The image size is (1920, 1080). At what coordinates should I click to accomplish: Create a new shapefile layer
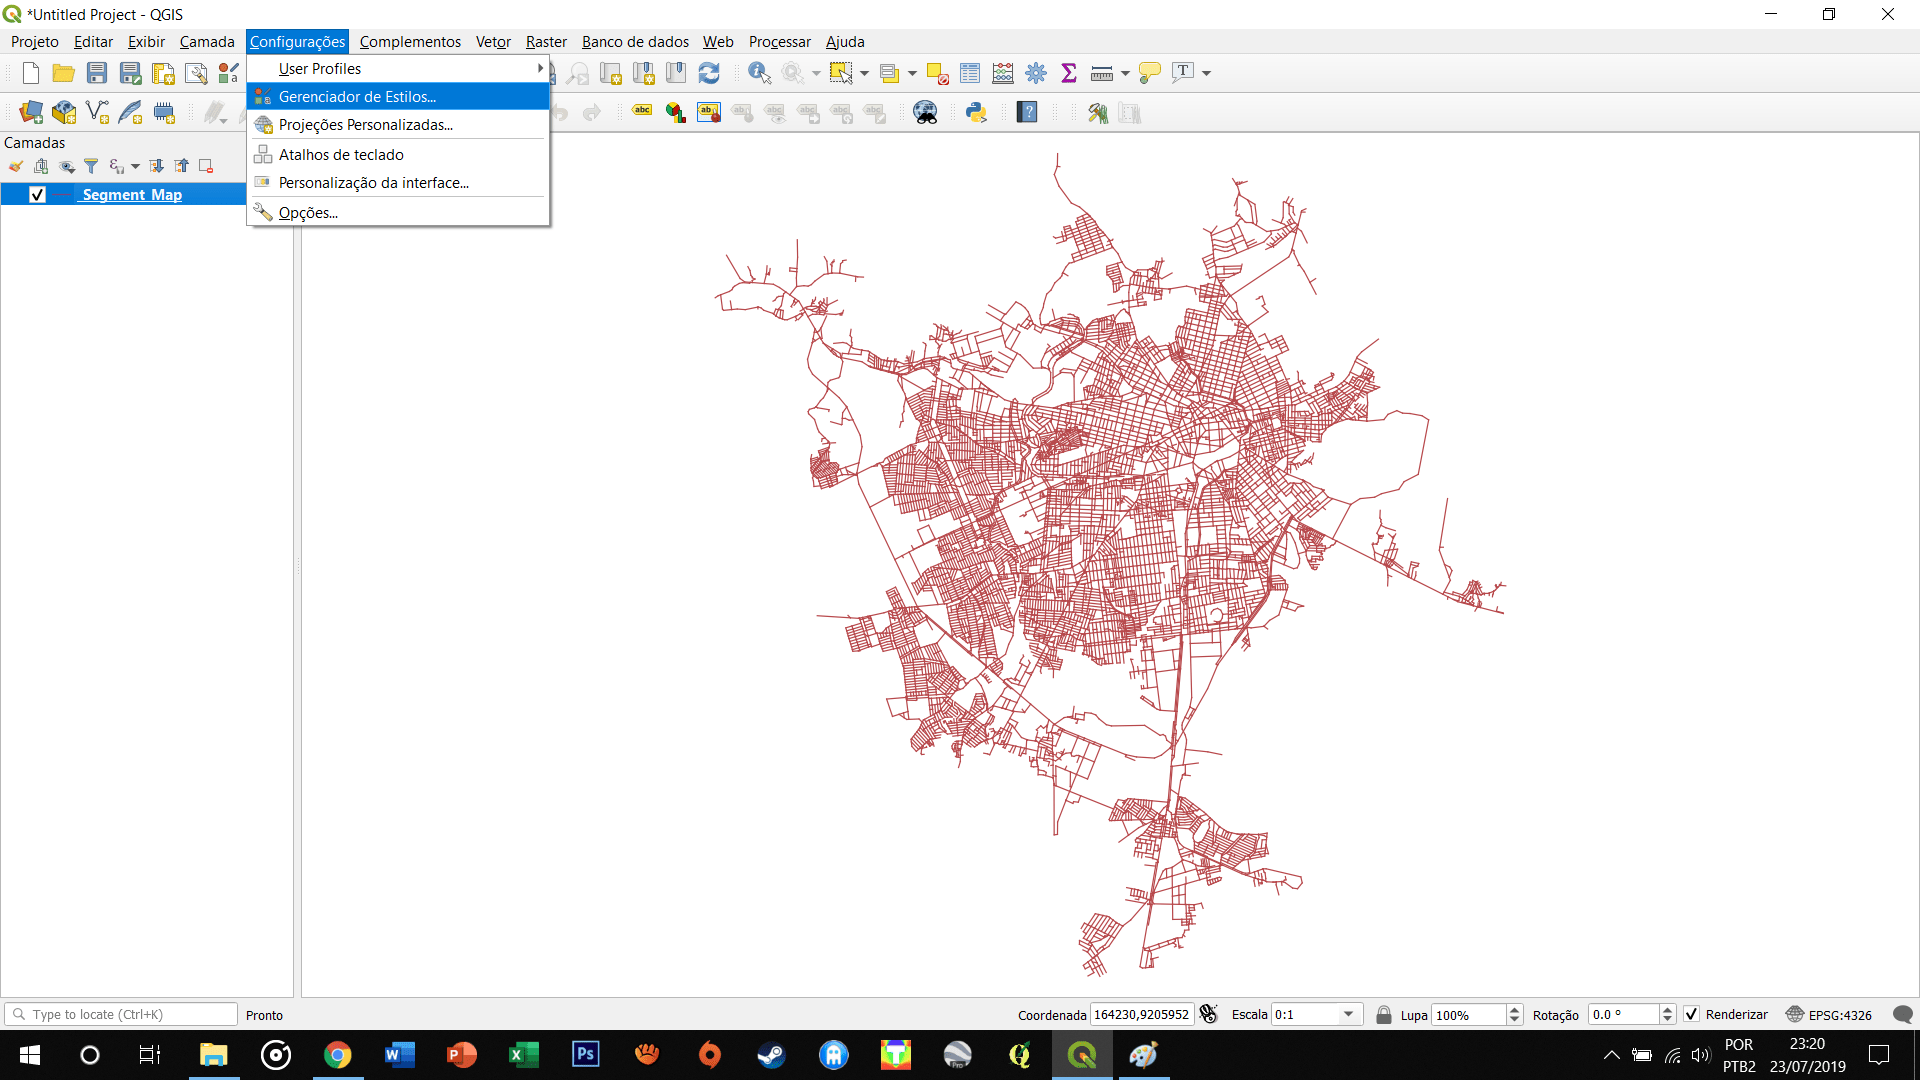(97, 112)
